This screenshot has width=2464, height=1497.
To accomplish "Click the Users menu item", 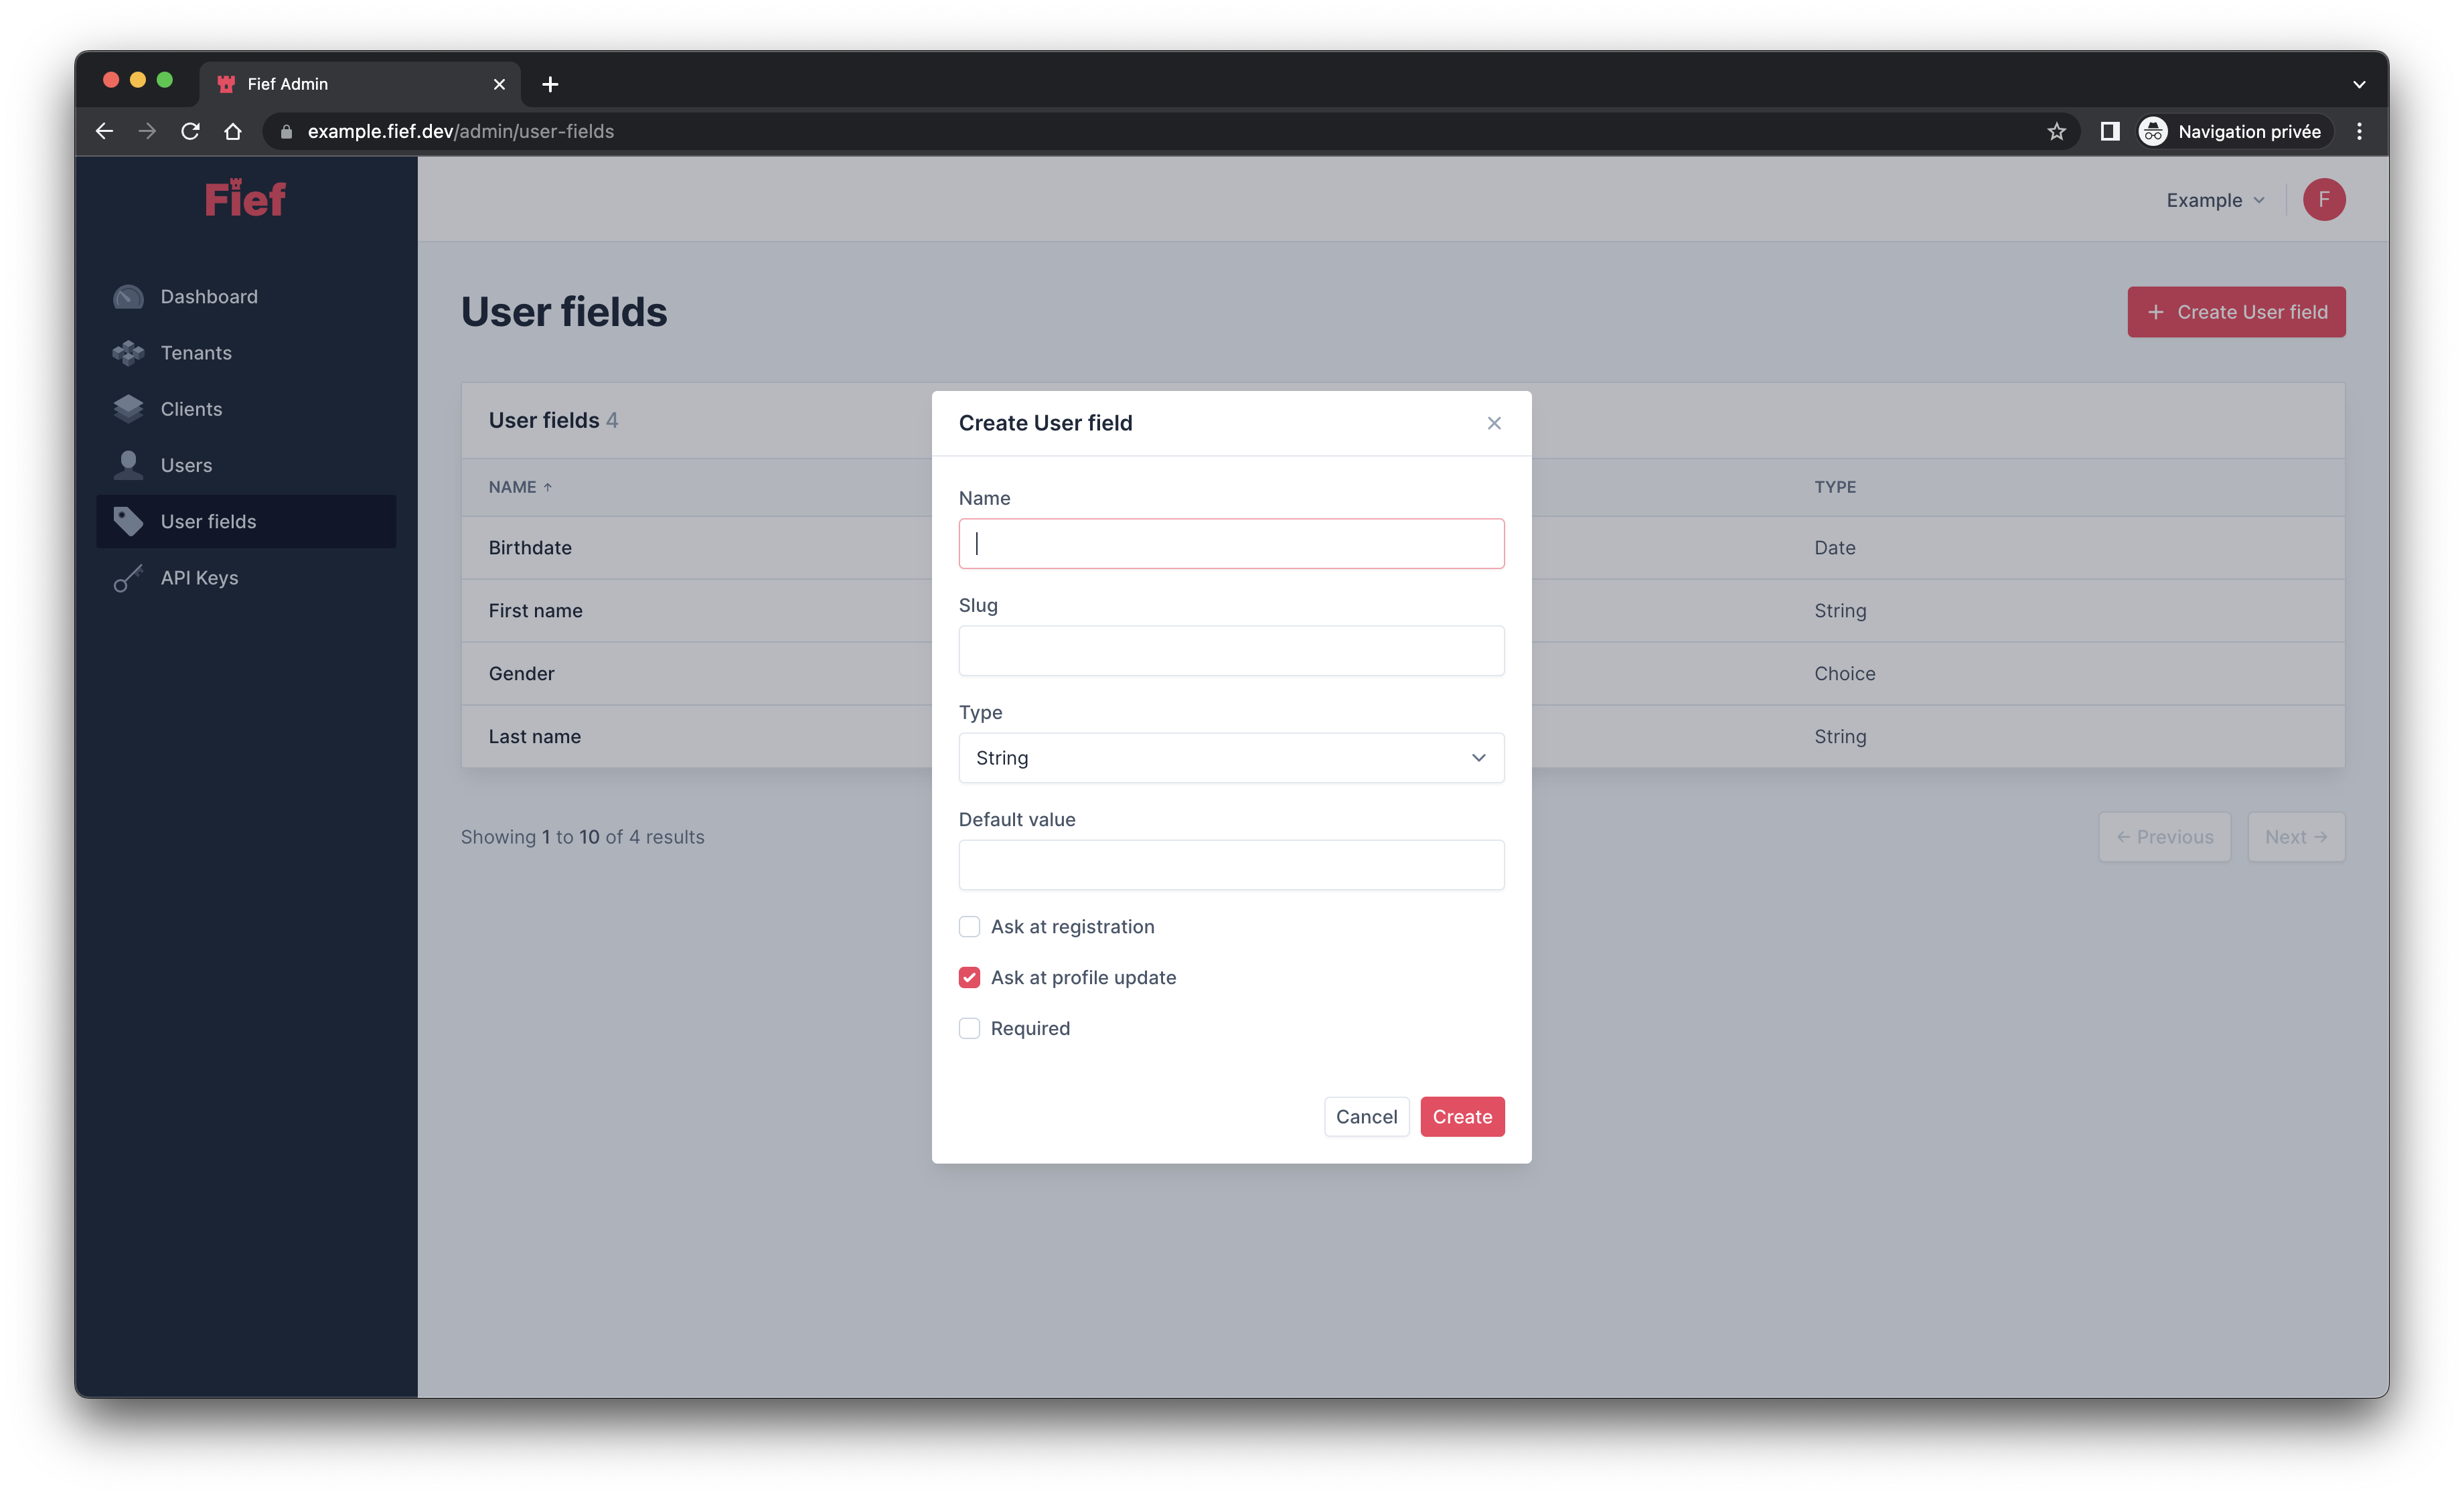I will 187,465.
